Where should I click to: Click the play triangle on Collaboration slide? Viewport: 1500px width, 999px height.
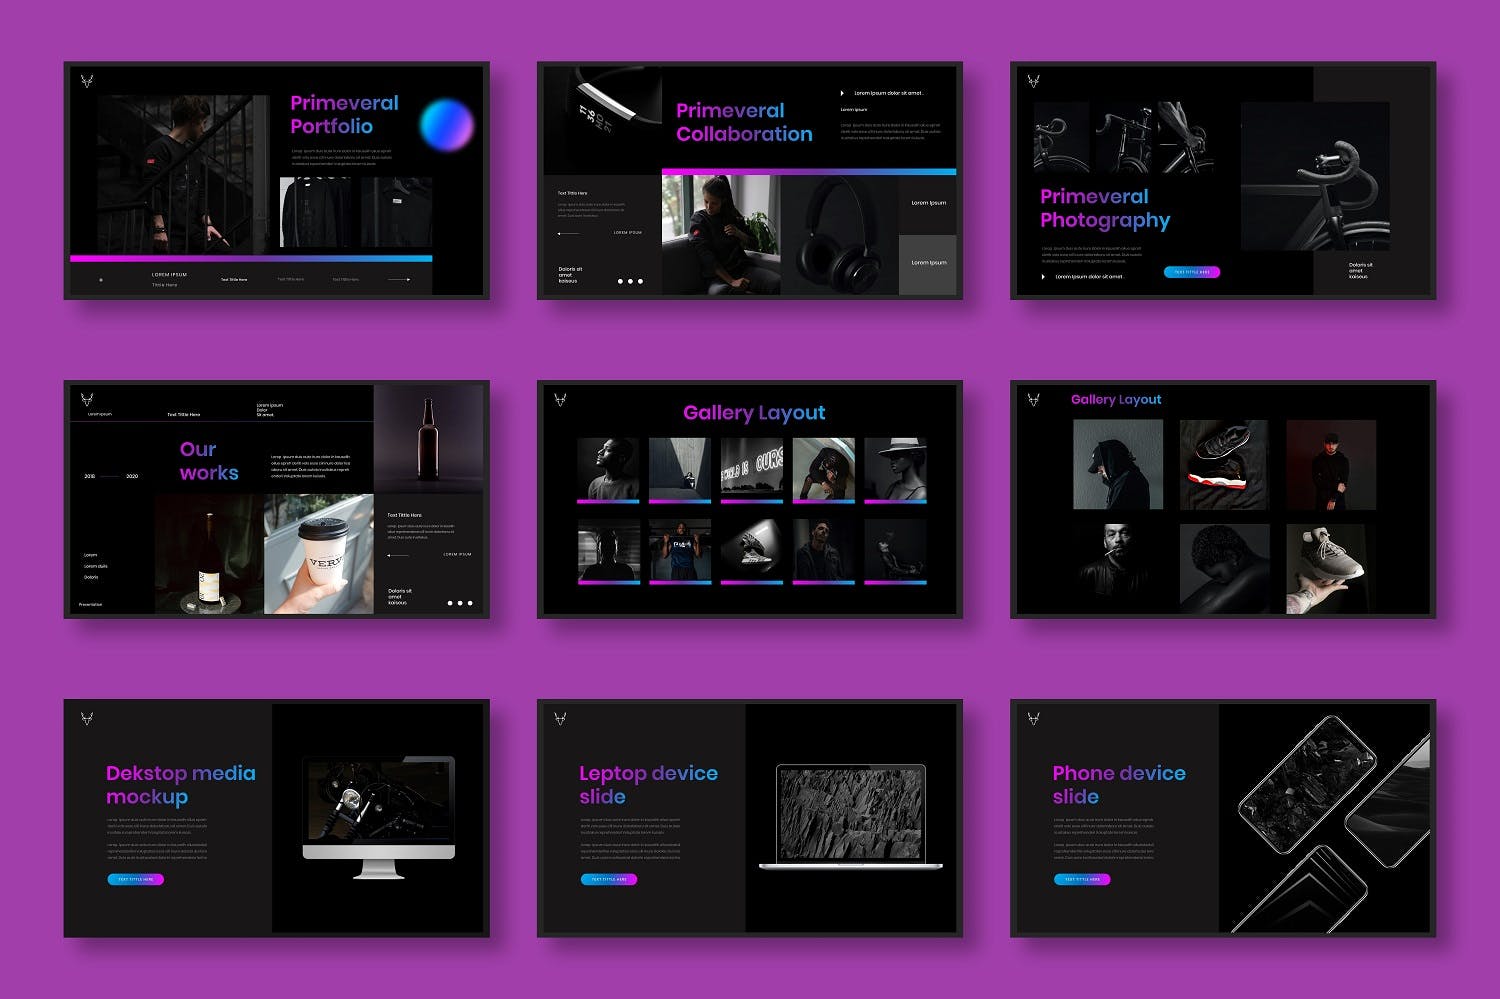tap(842, 93)
